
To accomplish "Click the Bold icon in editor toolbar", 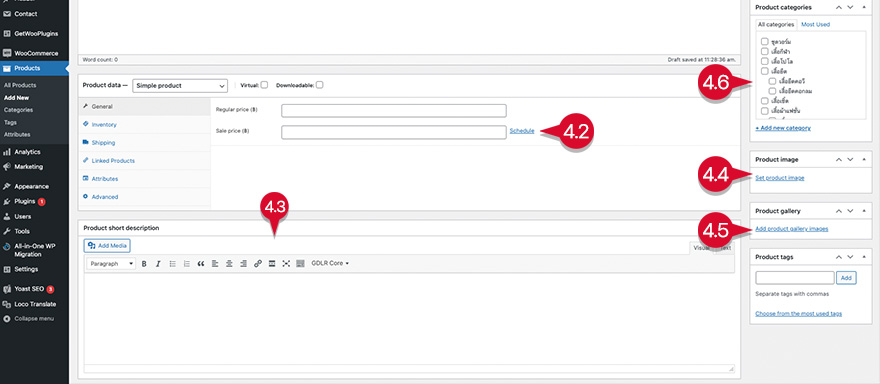I will pos(144,263).
